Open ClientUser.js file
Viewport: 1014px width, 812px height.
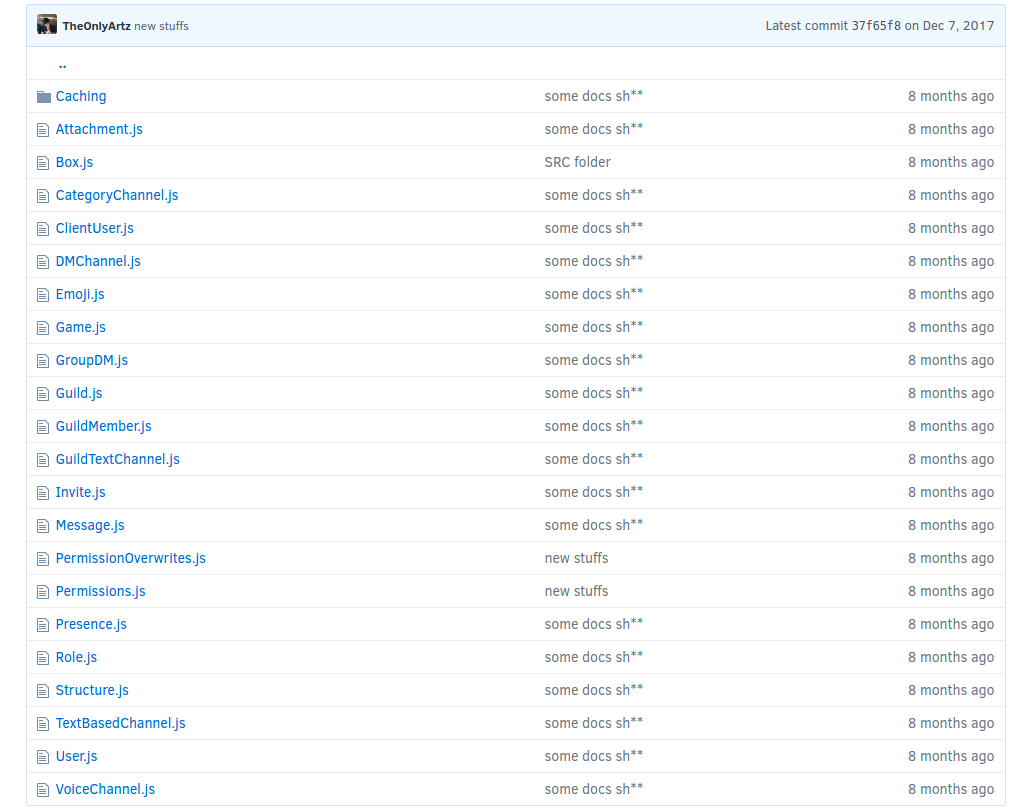pyautogui.click(x=94, y=228)
